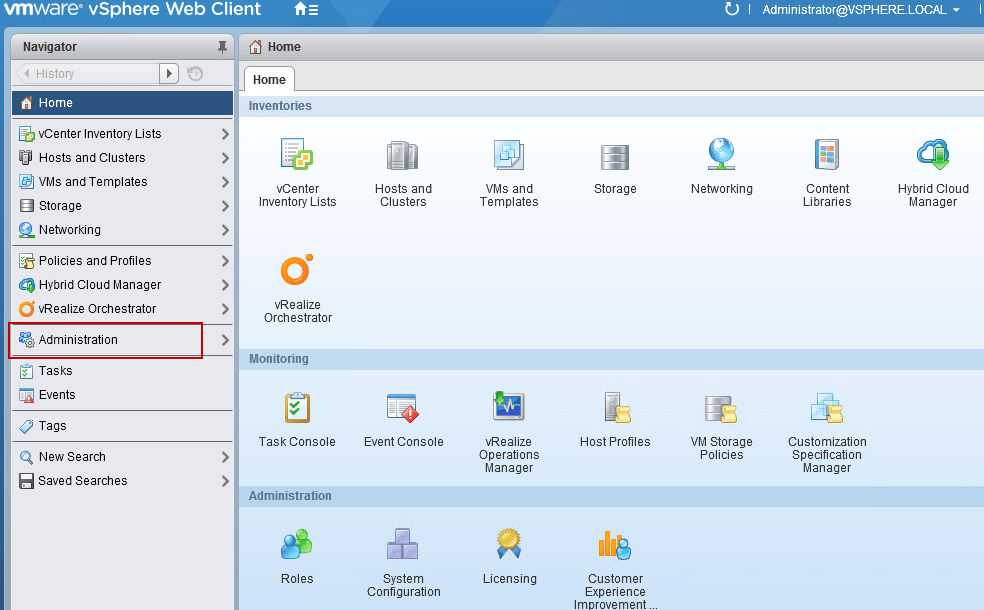984x610 pixels.
Task: Click Tags in the Navigator
Action: pyautogui.click(x=52, y=426)
